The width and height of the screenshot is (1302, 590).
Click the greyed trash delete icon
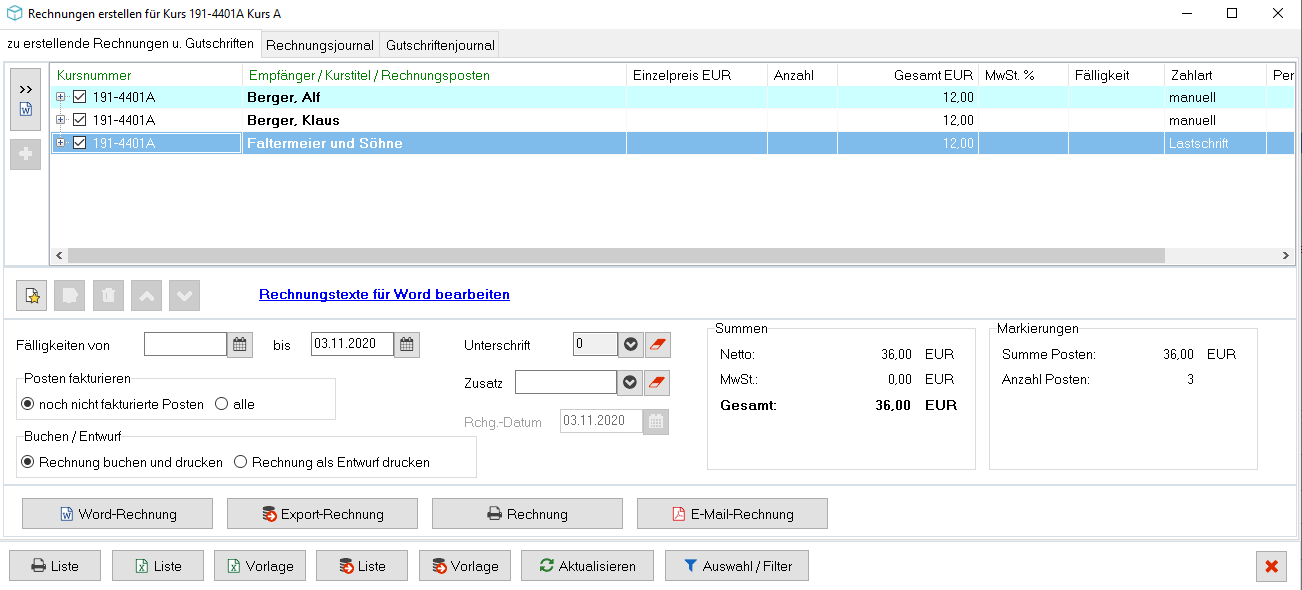pos(108,295)
